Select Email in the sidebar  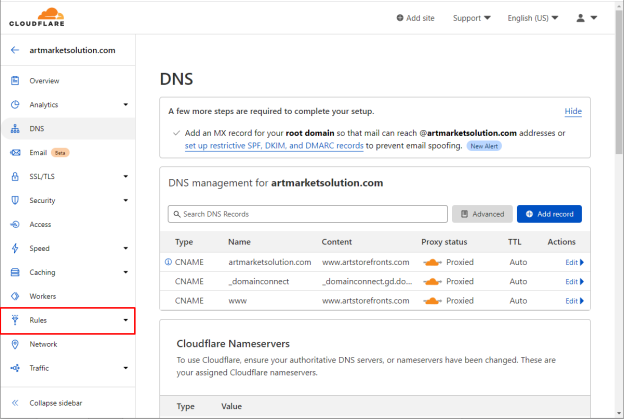pos(38,152)
